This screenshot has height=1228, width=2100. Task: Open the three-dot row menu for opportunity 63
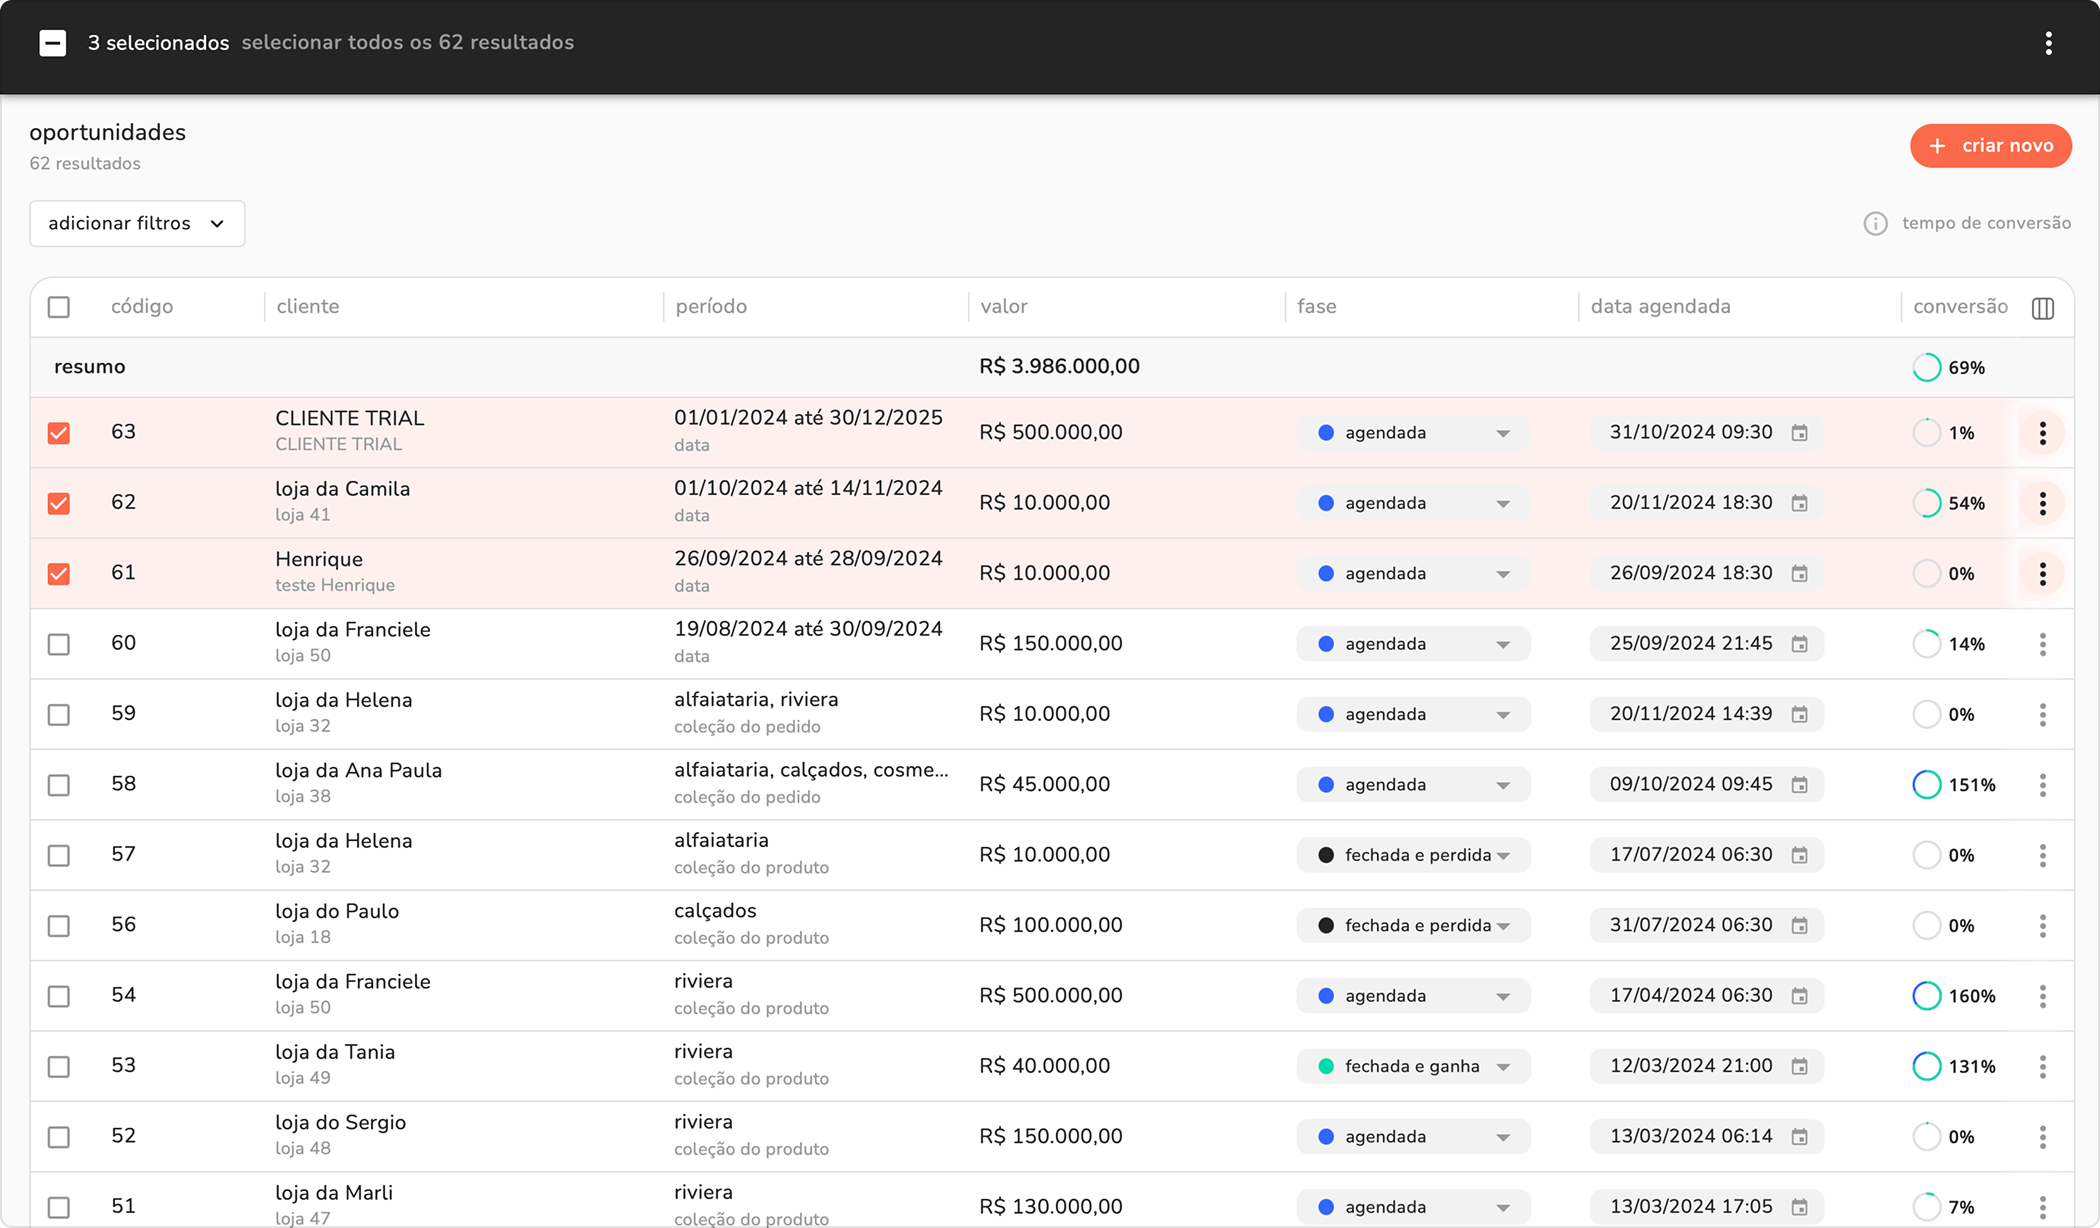pyautogui.click(x=2042, y=433)
